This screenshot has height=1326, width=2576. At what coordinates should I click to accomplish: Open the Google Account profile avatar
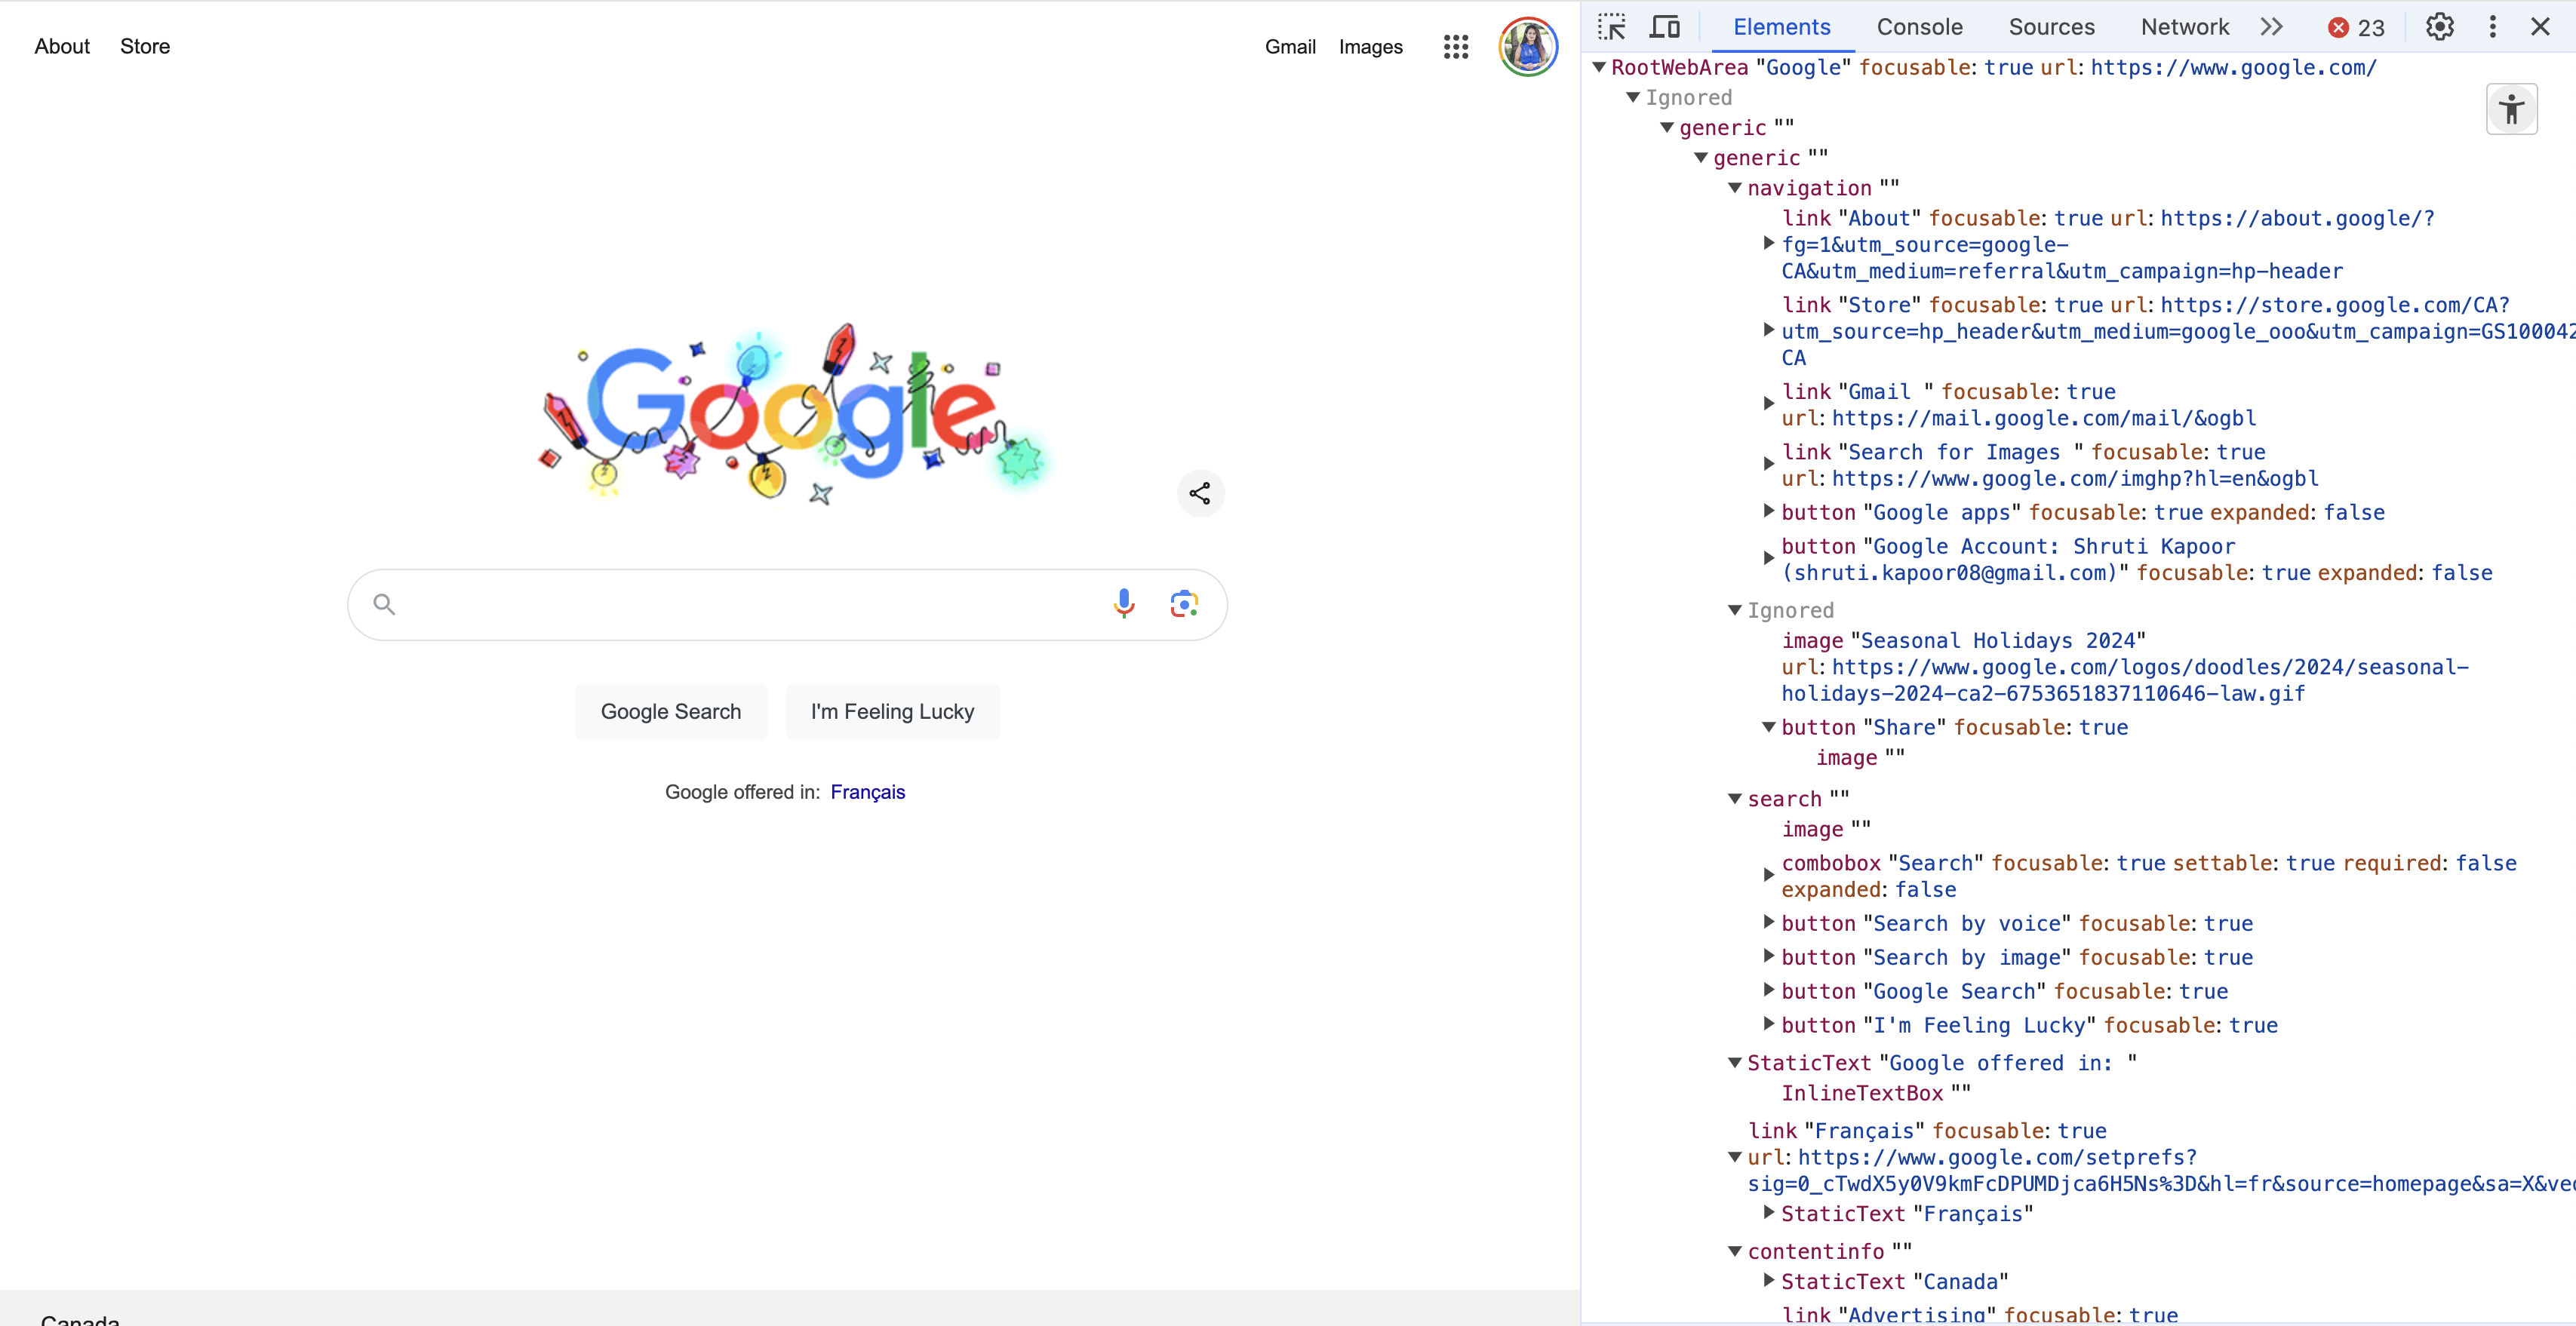tap(1528, 46)
